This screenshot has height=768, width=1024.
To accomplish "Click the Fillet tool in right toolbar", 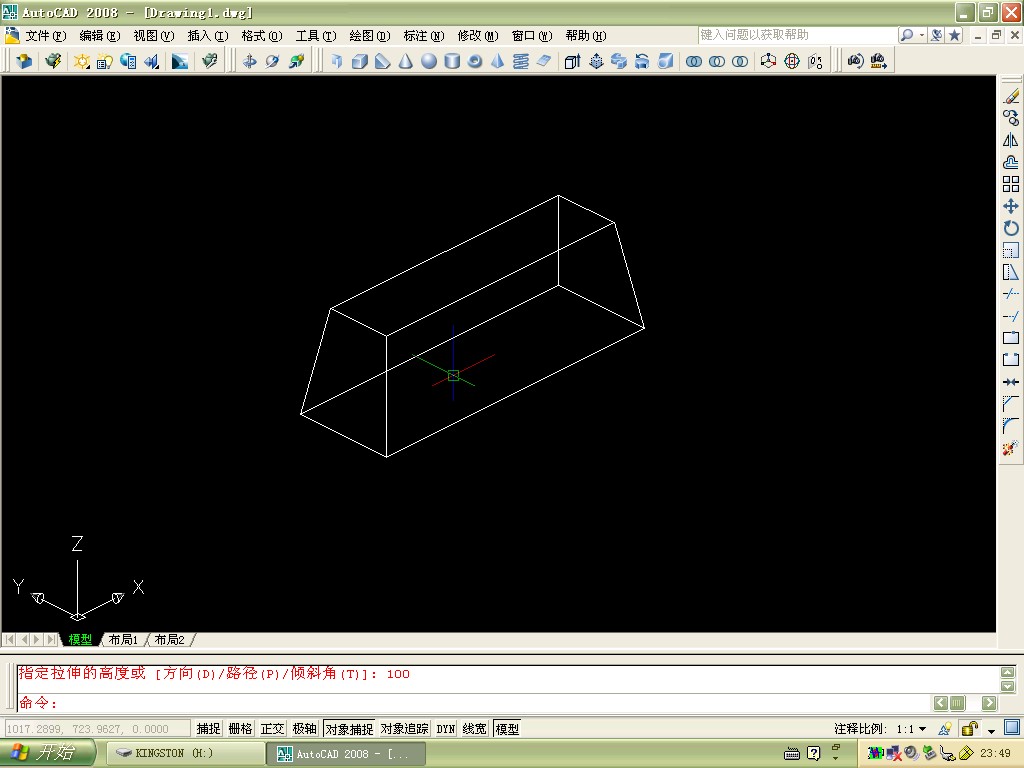I will (1011, 426).
